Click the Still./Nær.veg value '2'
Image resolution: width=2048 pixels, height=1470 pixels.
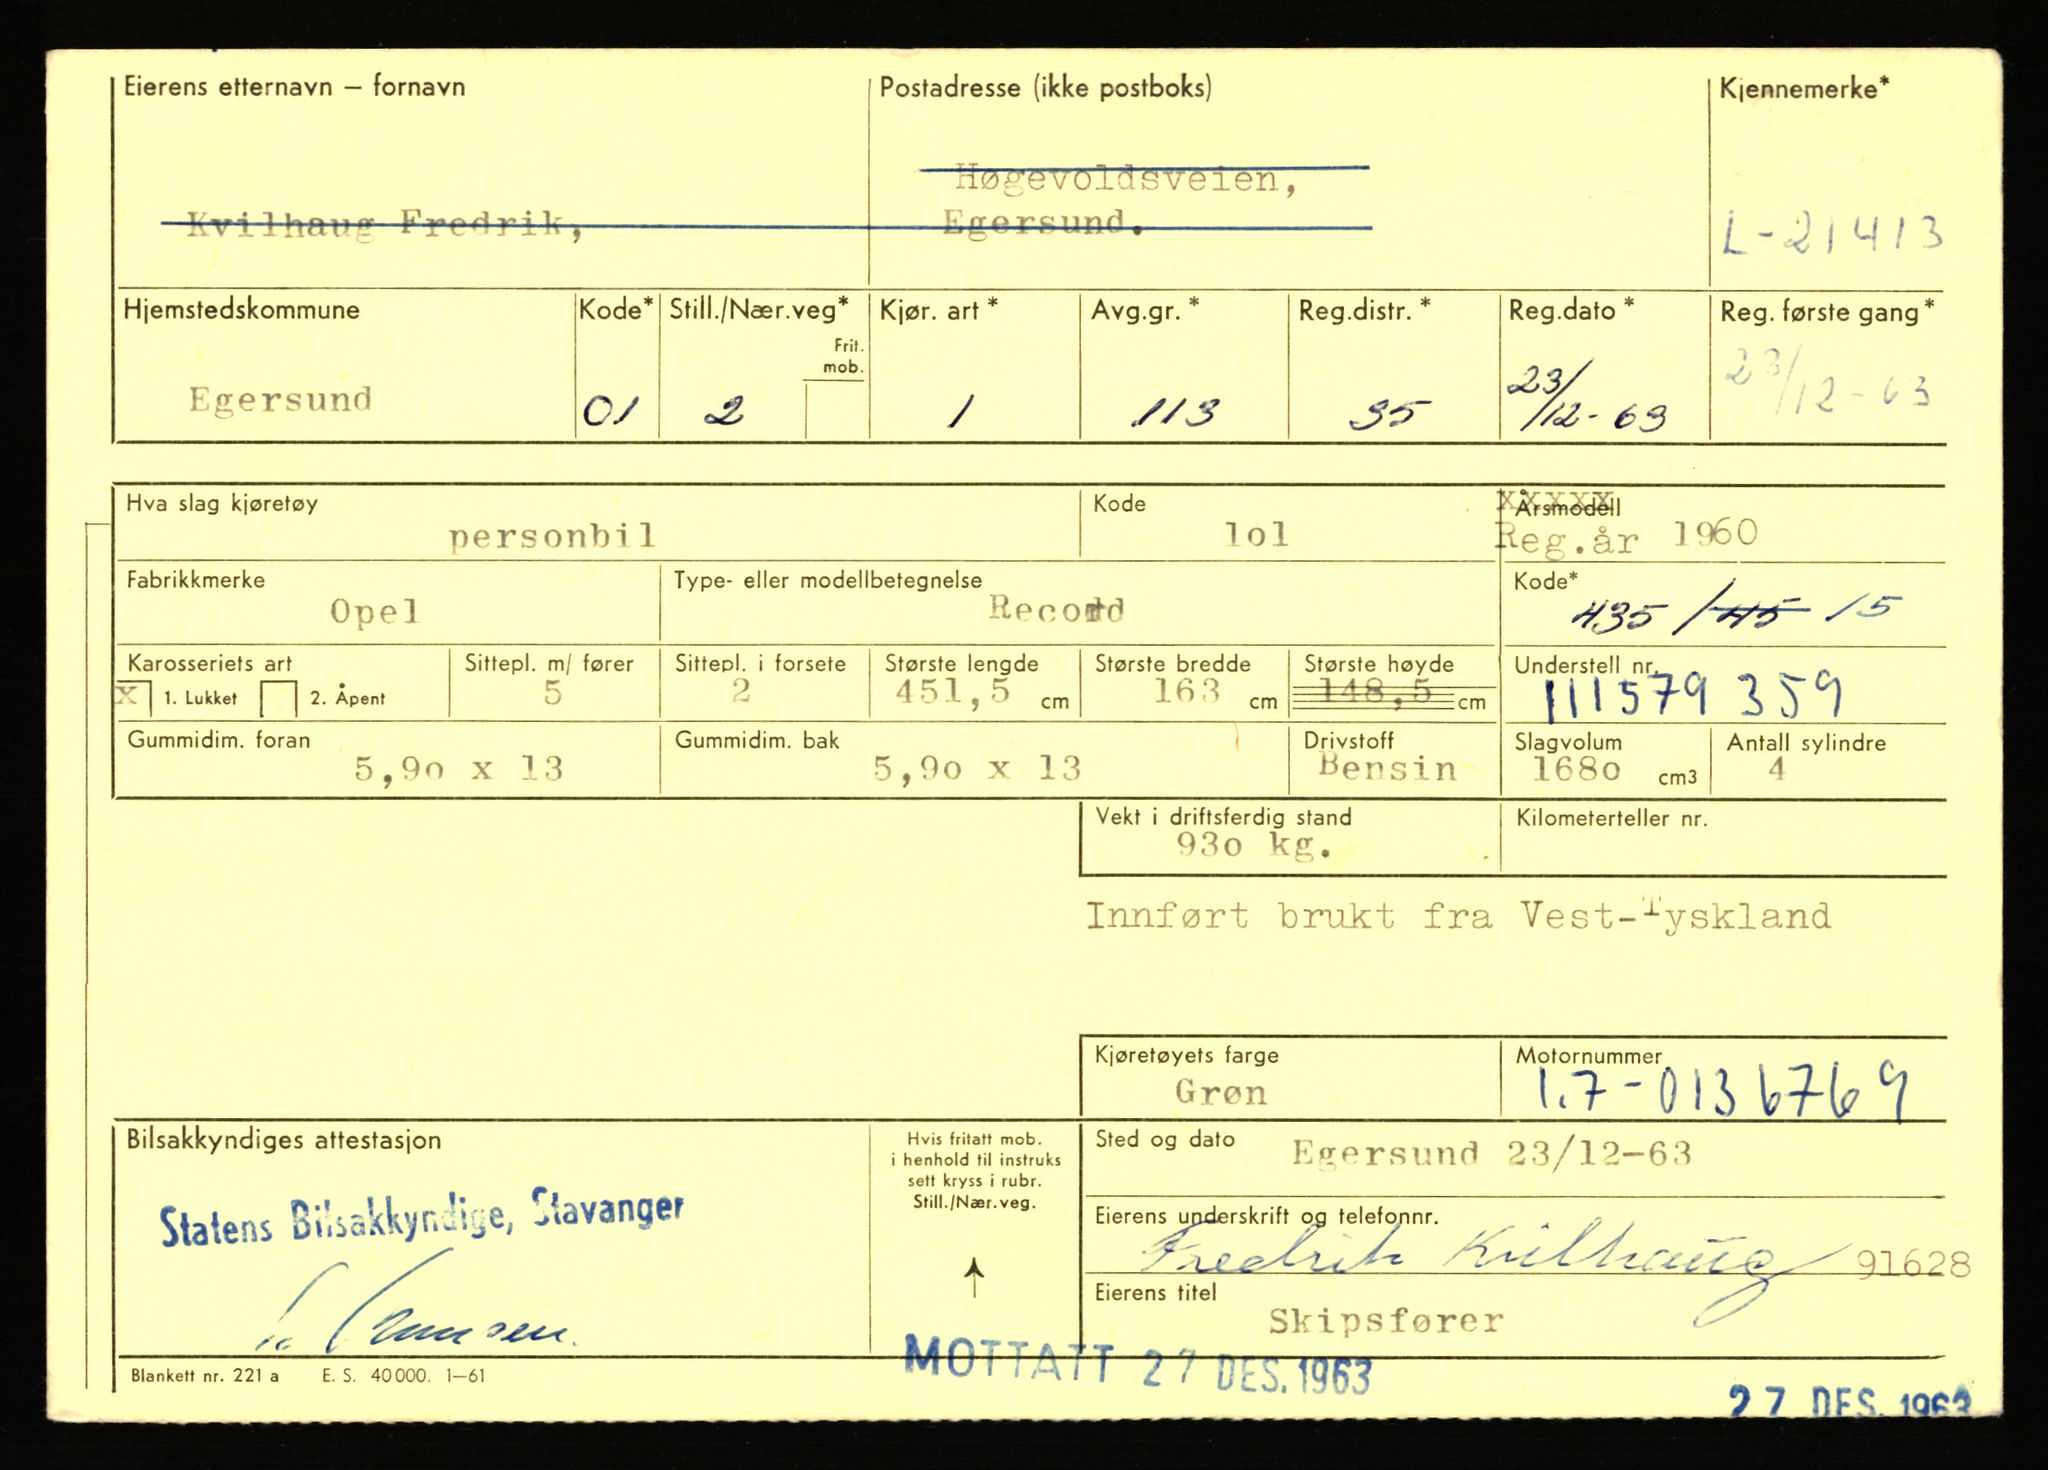pyautogui.click(x=724, y=411)
